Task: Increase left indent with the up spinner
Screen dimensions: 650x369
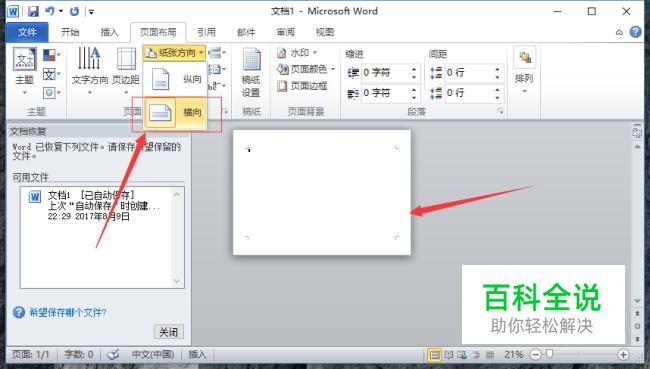Action: [x=414, y=69]
